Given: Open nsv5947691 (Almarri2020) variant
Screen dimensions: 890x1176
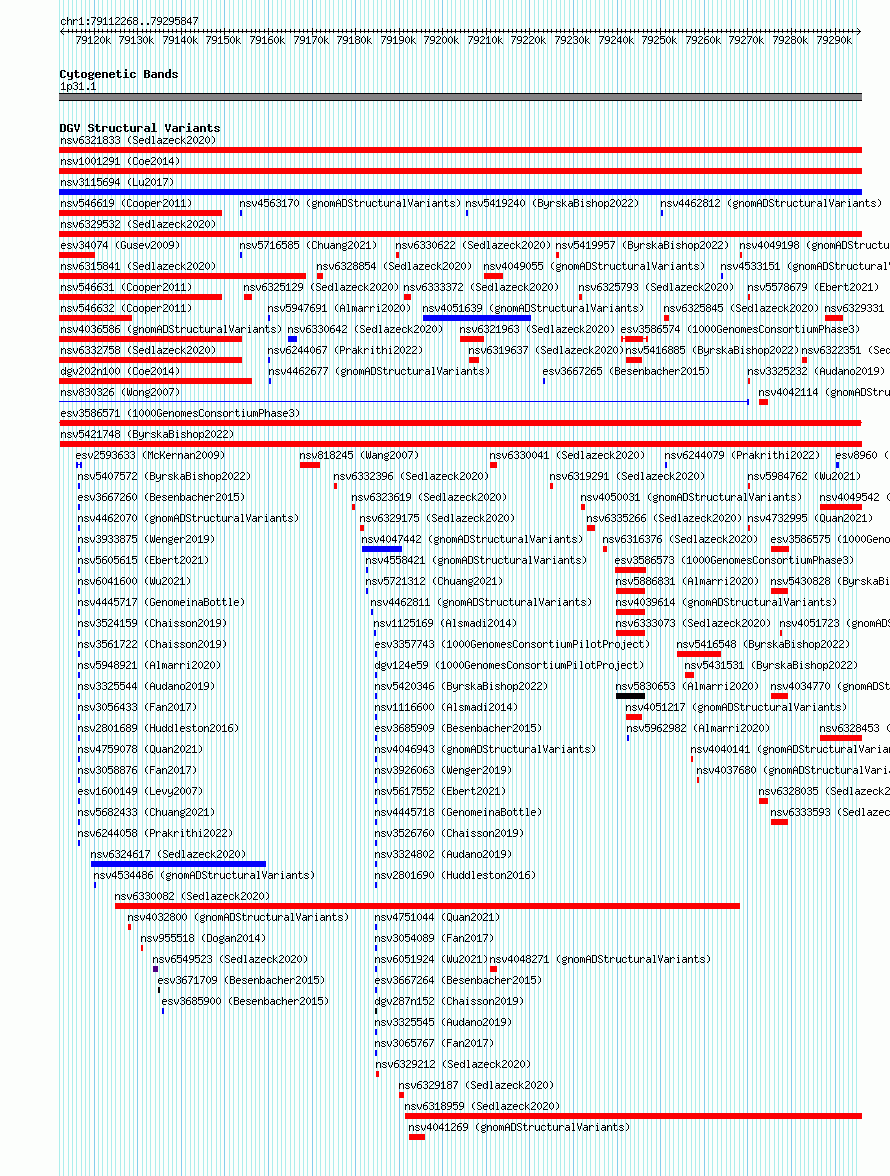Looking at the screenshot, I should click(x=340, y=308).
